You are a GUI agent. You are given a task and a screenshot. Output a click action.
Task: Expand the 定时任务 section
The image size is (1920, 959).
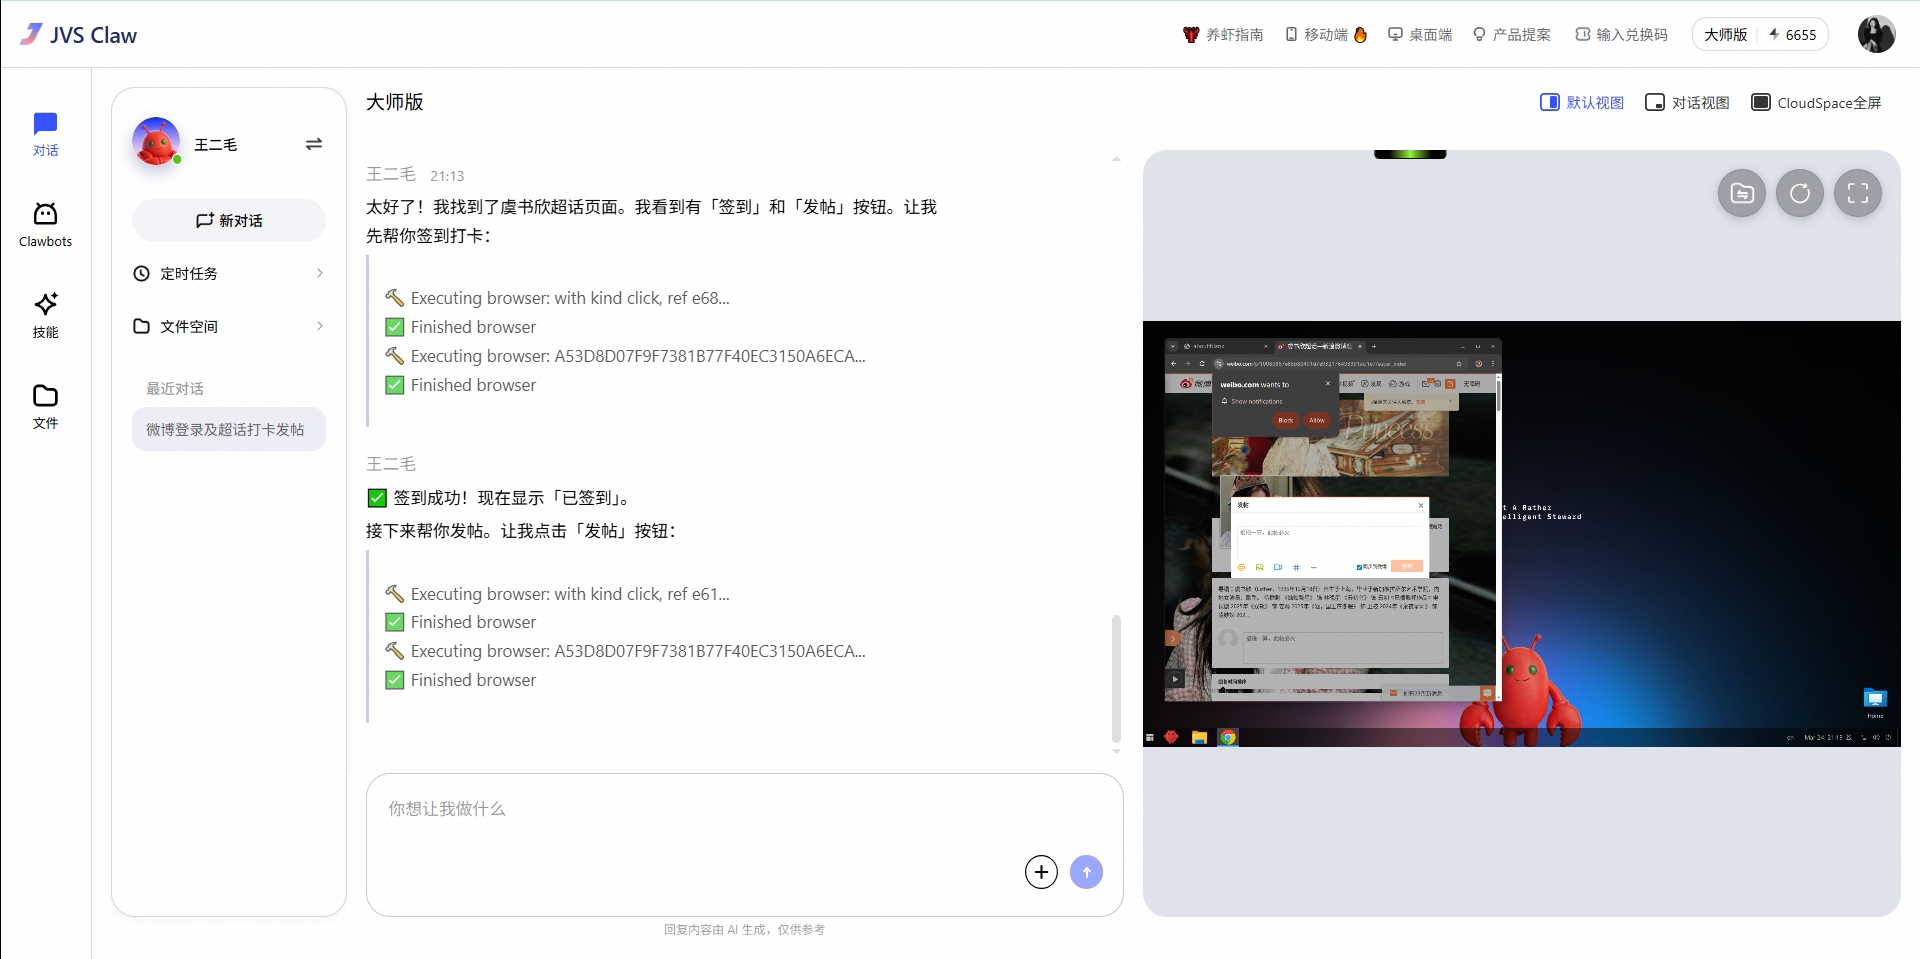228,273
